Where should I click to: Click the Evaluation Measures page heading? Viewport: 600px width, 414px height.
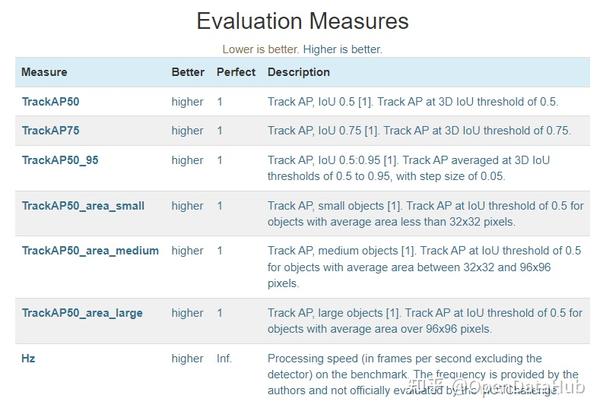(302, 21)
